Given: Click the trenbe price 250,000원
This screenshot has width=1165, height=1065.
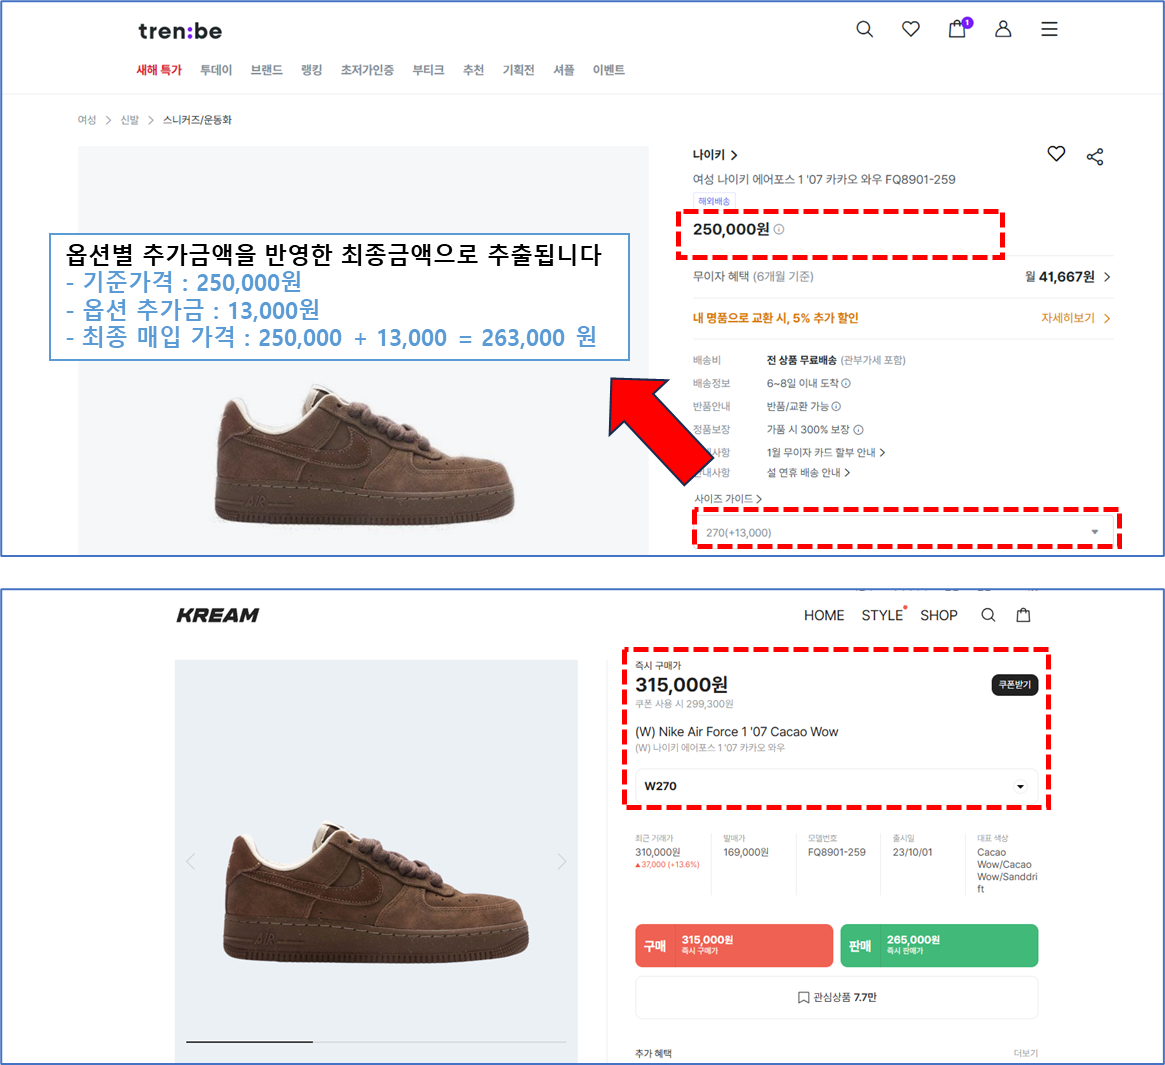Looking at the screenshot, I should (x=731, y=229).
